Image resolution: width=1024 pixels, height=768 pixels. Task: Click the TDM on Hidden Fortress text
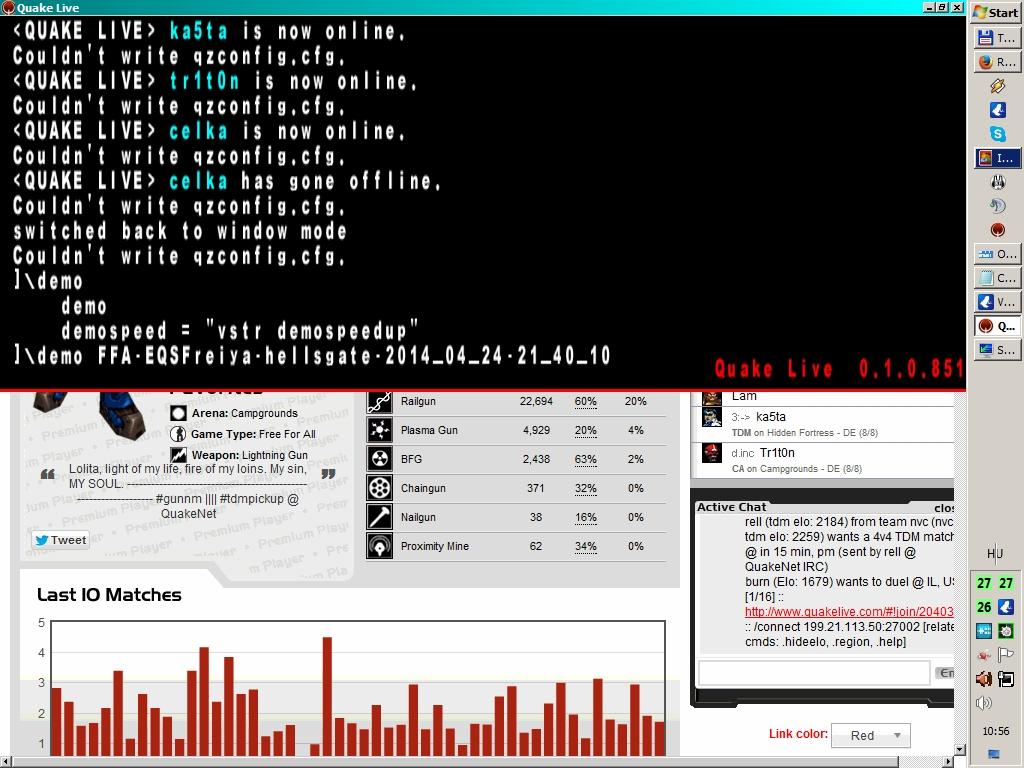coord(805,433)
